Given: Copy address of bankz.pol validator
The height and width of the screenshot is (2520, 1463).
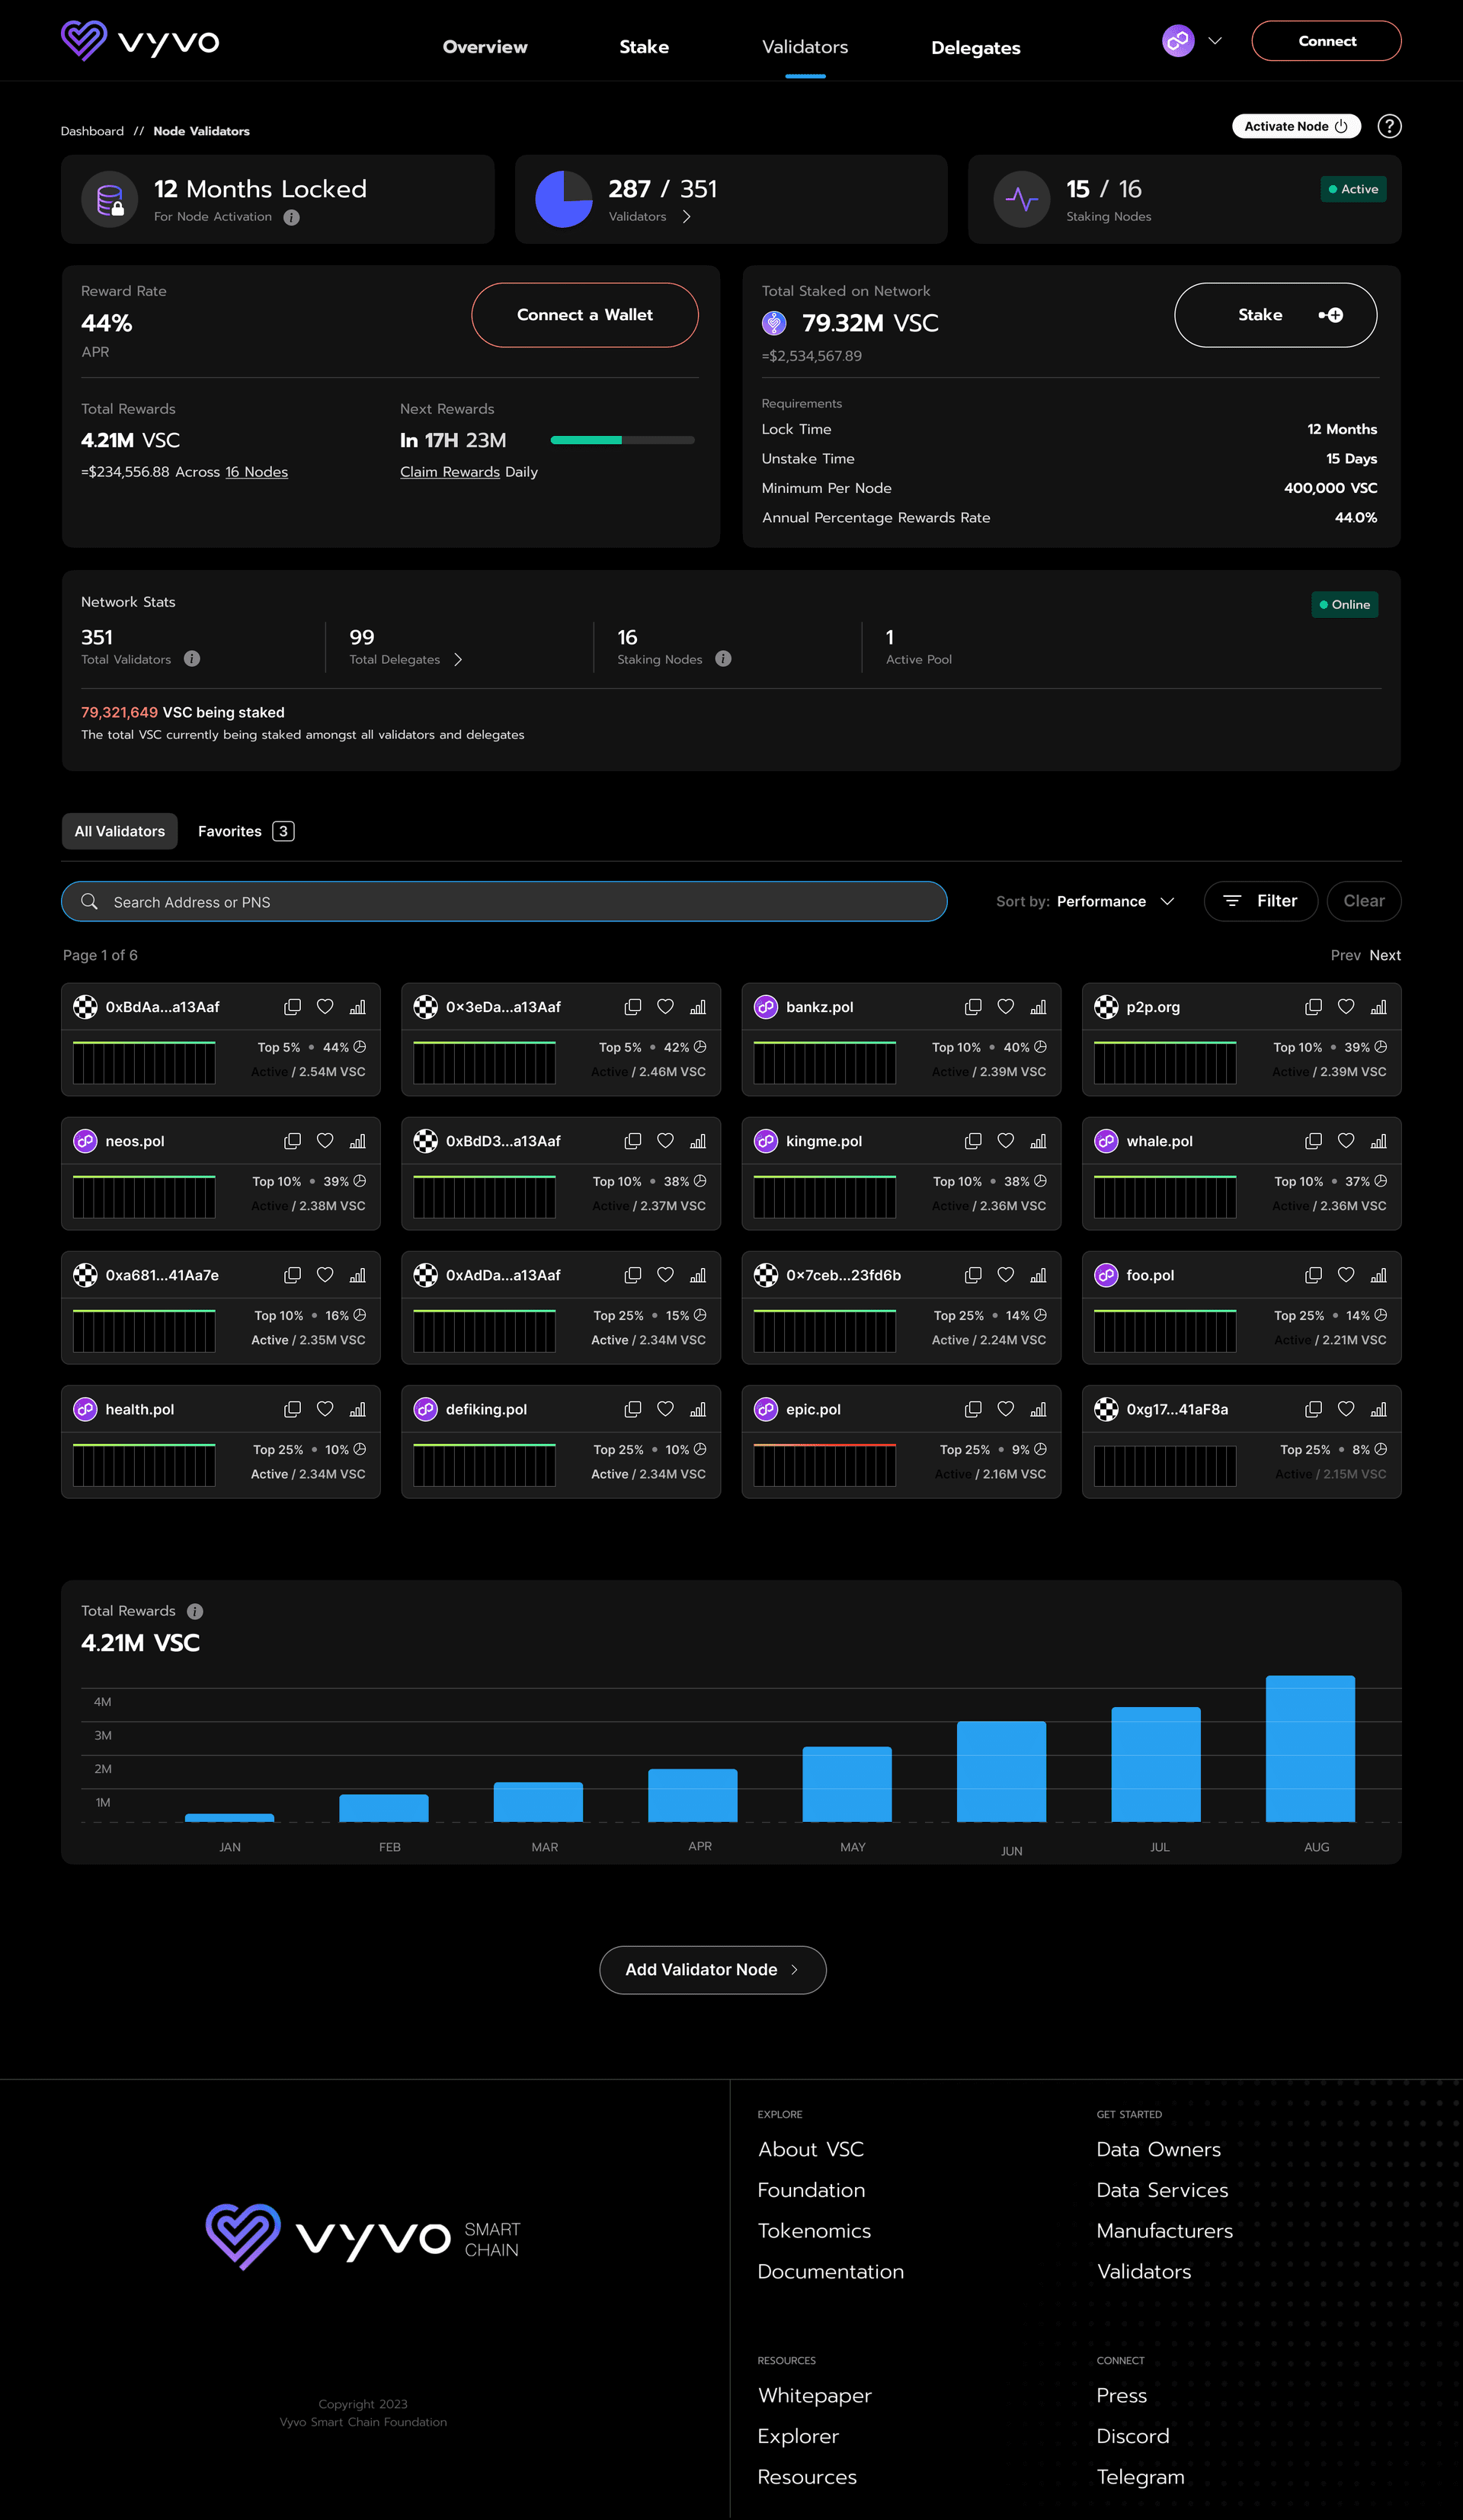Looking at the screenshot, I should (972, 1007).
